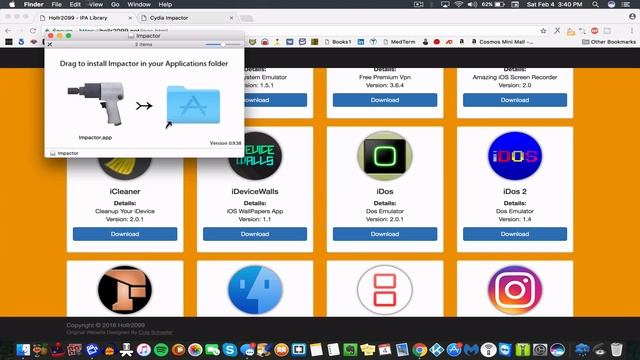This screenshot has width=640, height=360.
Task: Open App Store from the Dock
Action: coord(454,350)
